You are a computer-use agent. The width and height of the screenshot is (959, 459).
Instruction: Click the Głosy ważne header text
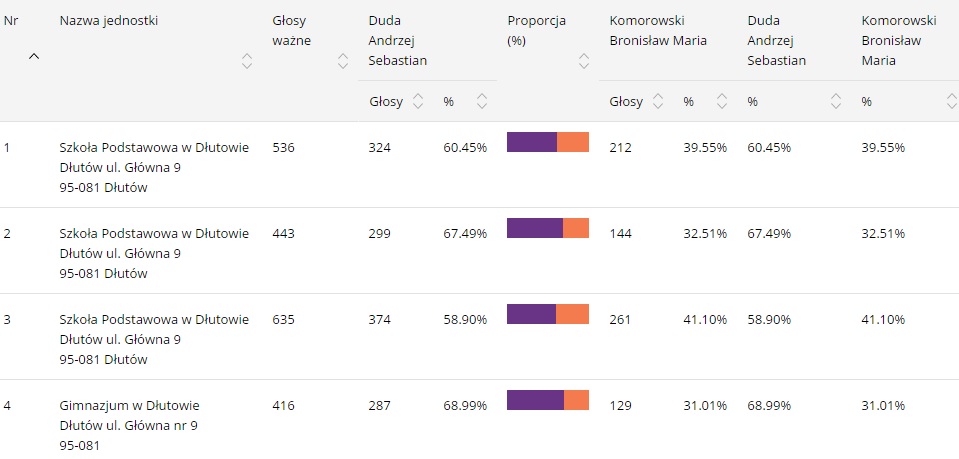(x=291, y=31)
